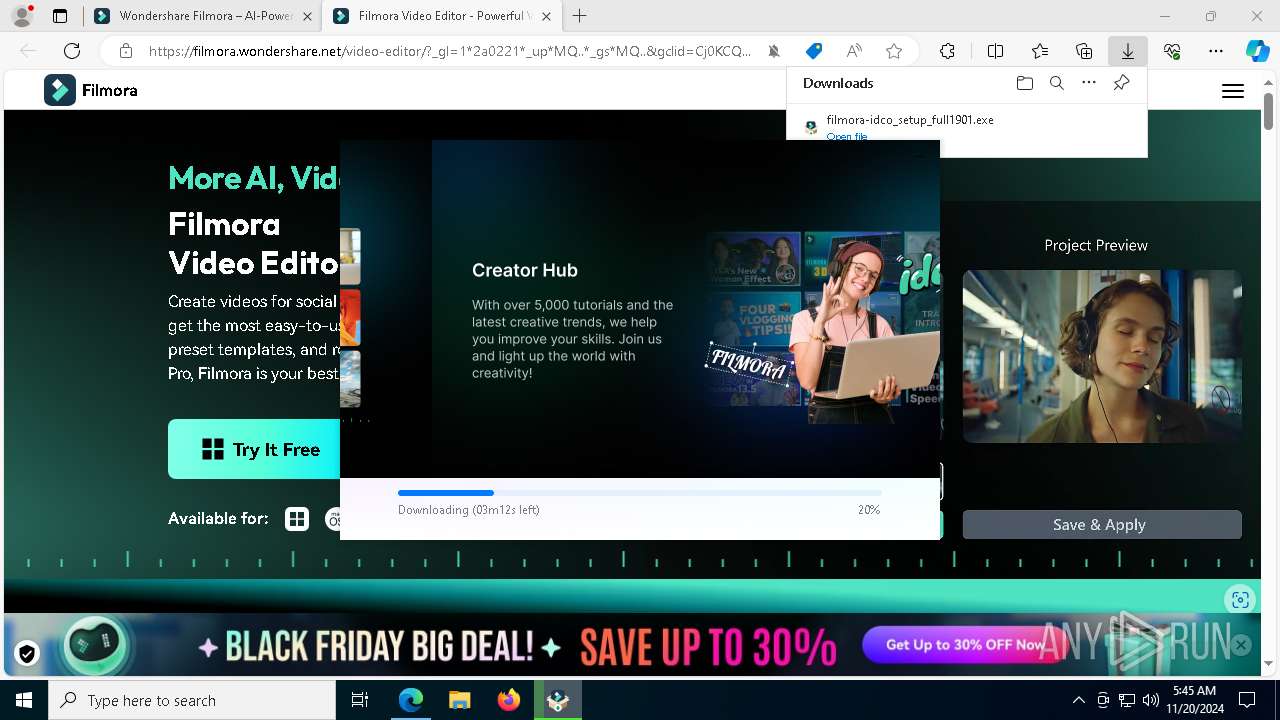This screenshot has height=720, width=1280.
Task: Open the Copilot sidebar icon
Action: [1257, 51]
